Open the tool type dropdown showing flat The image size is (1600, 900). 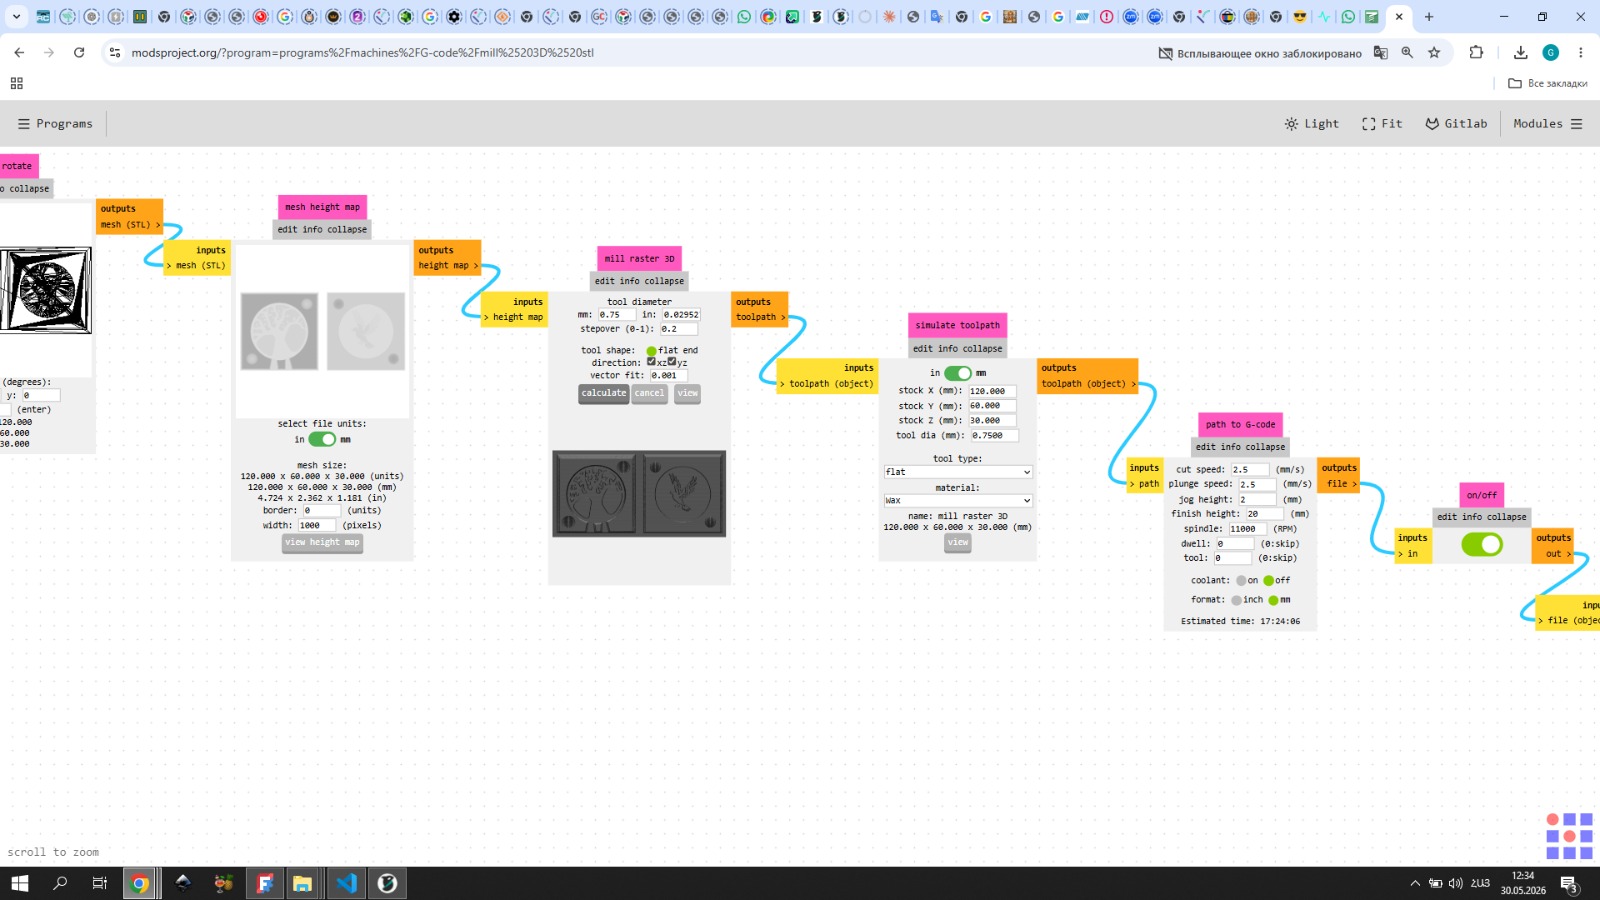coord(958,472)
